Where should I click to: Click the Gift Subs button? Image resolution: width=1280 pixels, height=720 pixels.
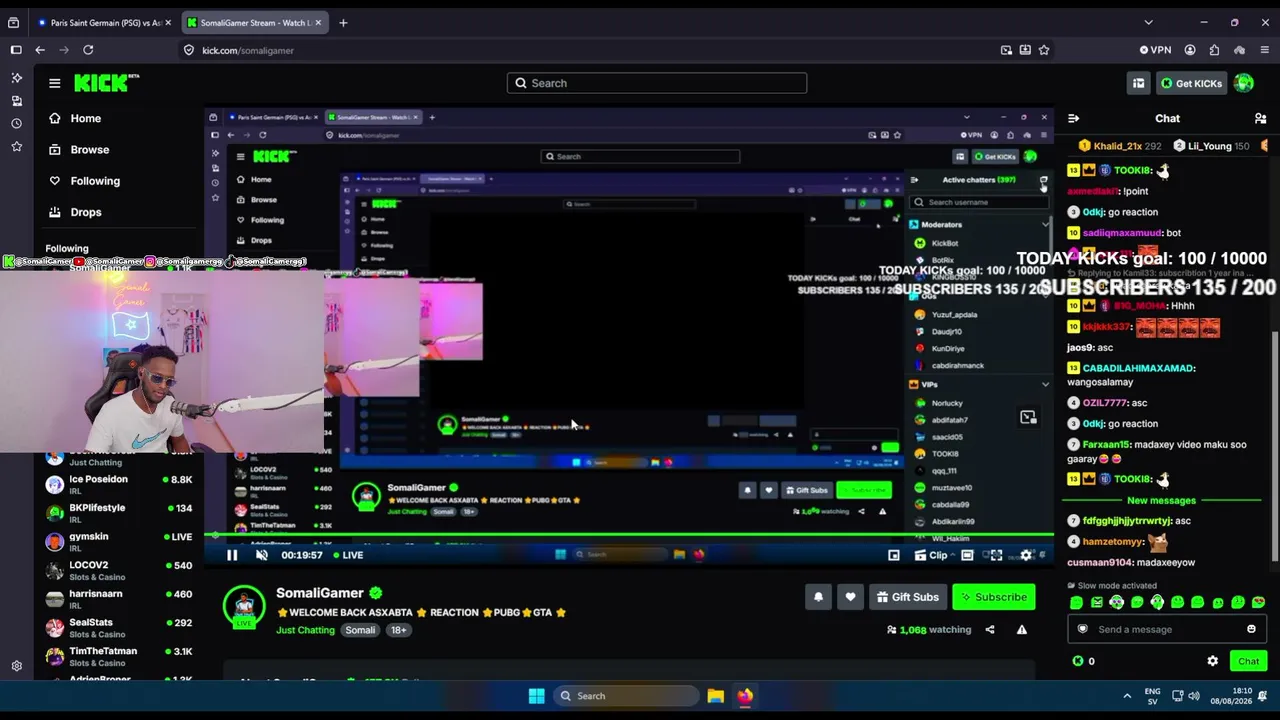pyautogui.click(x=907, y=597)
